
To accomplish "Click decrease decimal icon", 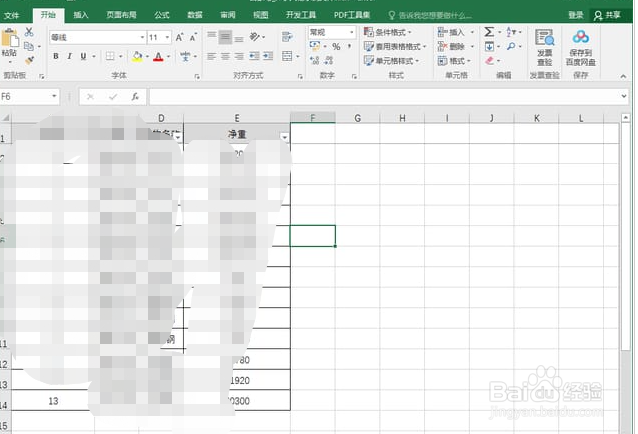I will point(329,61).
